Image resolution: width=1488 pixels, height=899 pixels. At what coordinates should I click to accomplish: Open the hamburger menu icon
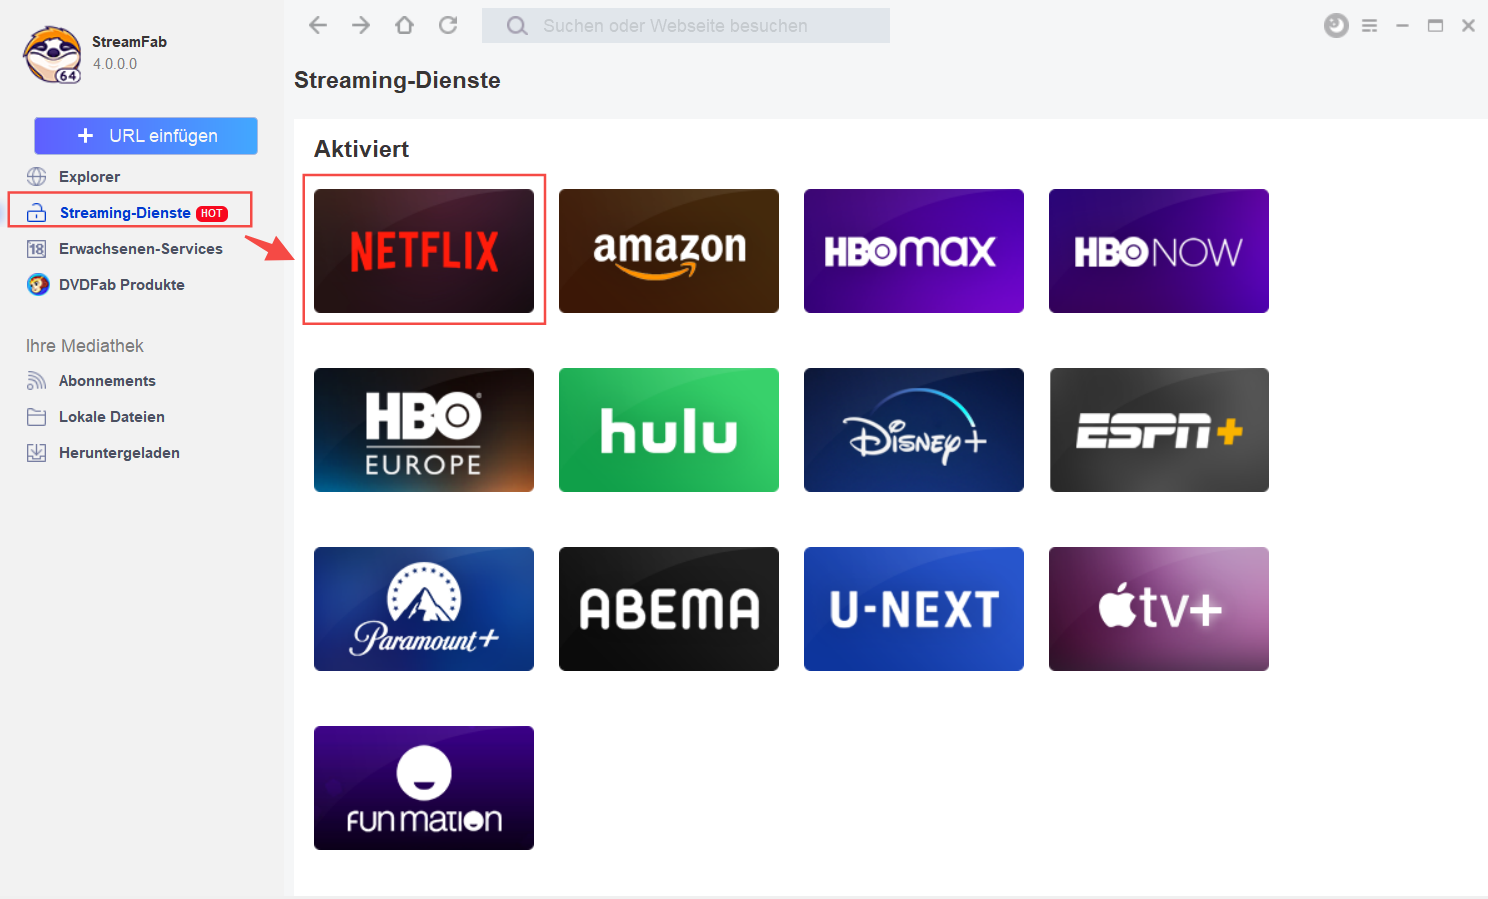[x=1370, y=26]
